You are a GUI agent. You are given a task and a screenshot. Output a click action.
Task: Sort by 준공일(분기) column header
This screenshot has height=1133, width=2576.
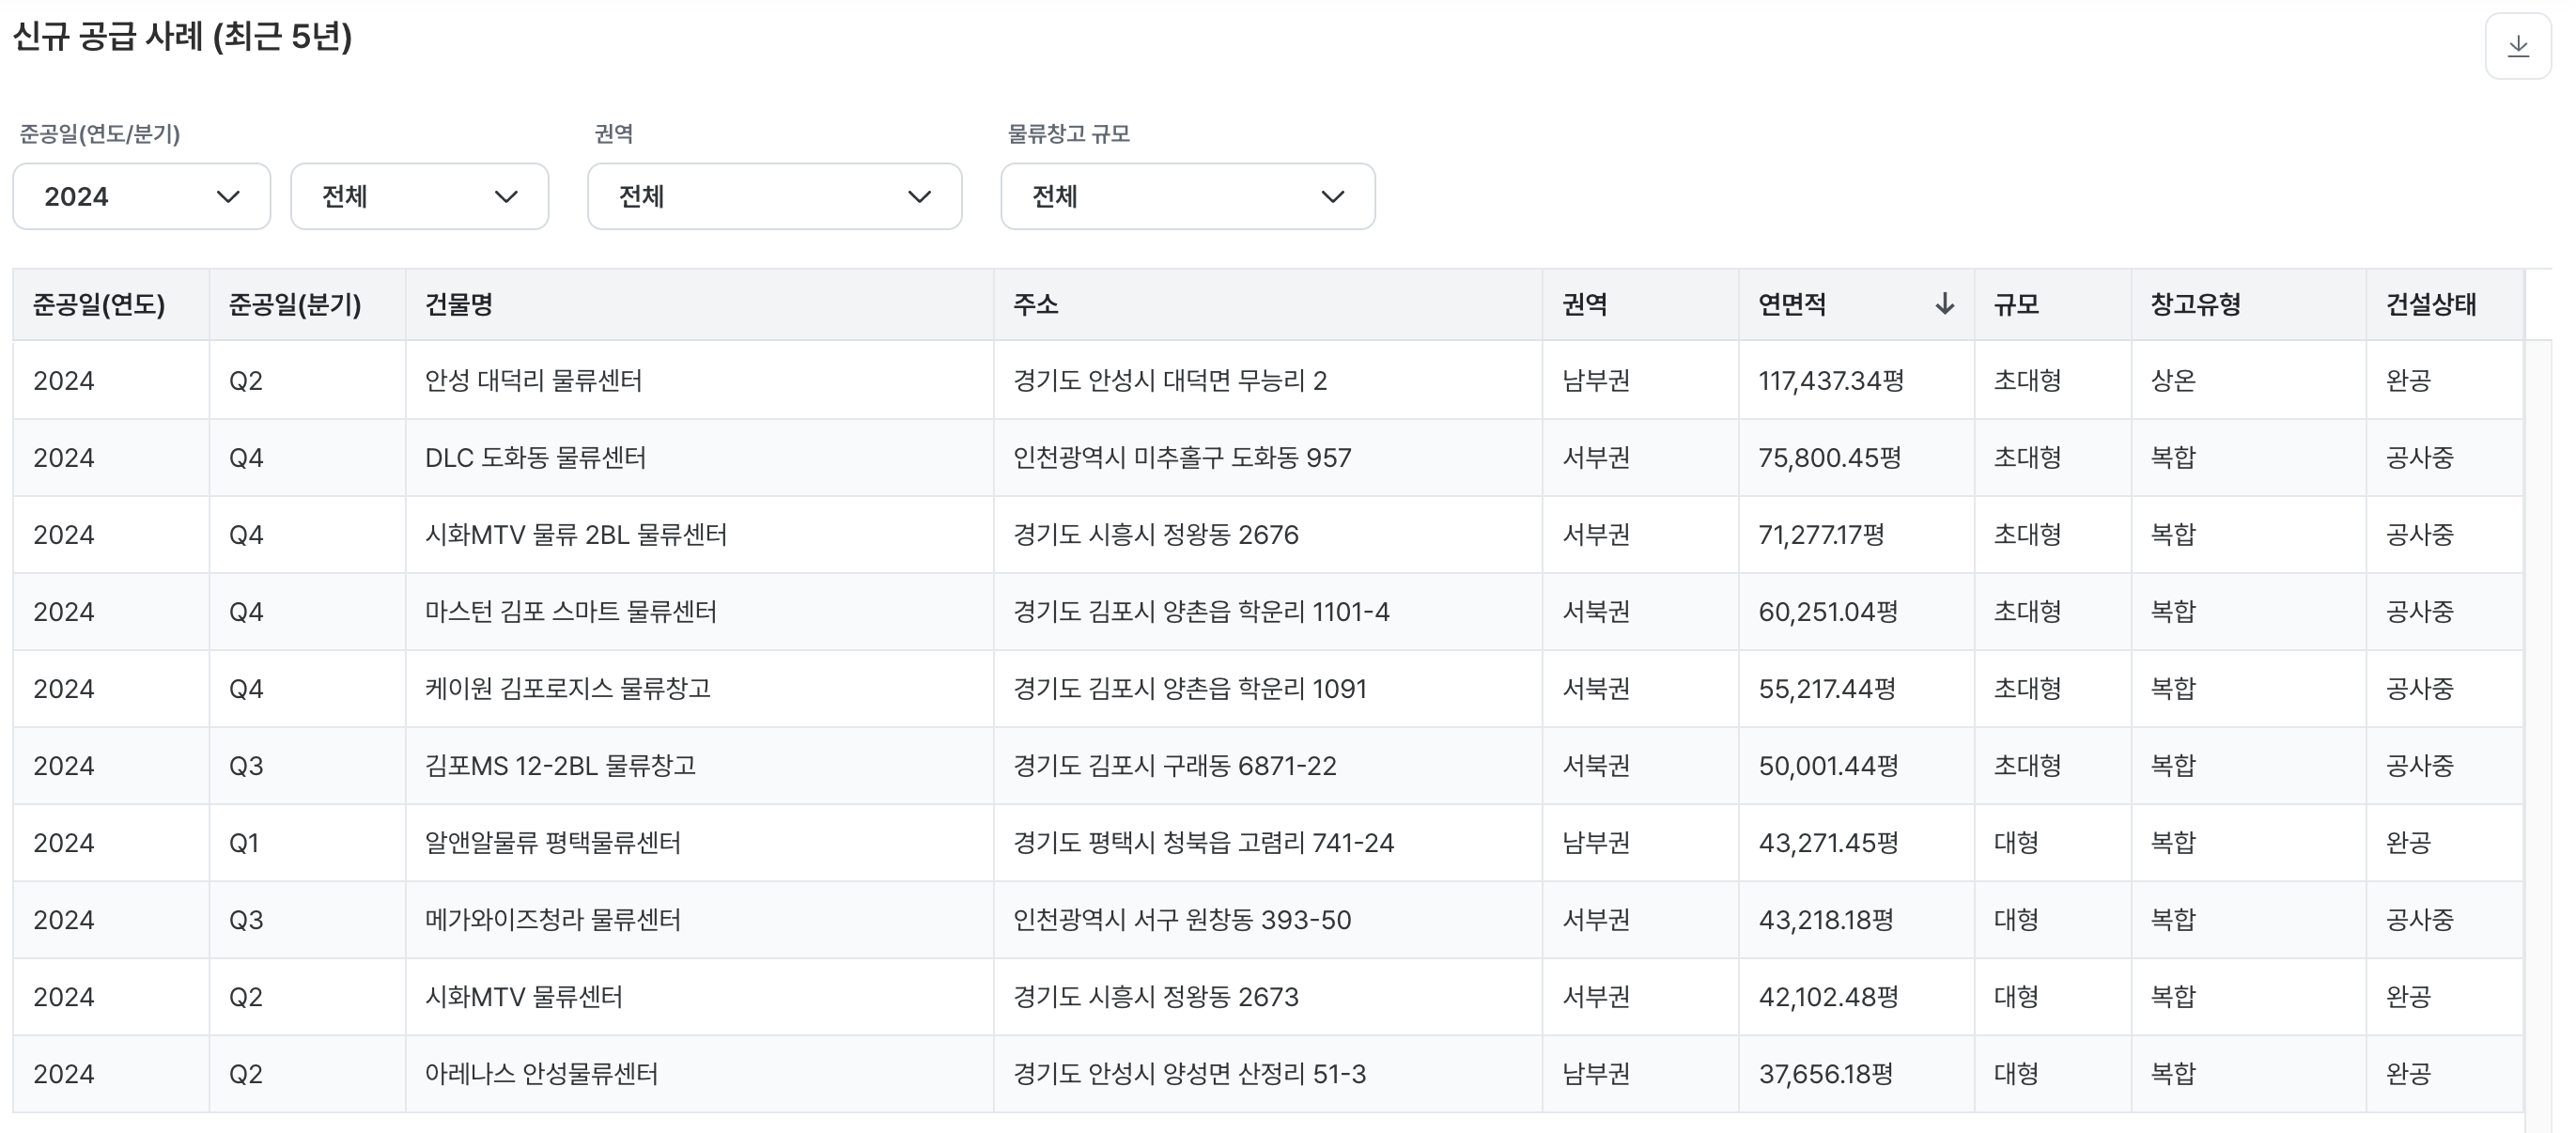pyautogui.click(x=295, y=305)
